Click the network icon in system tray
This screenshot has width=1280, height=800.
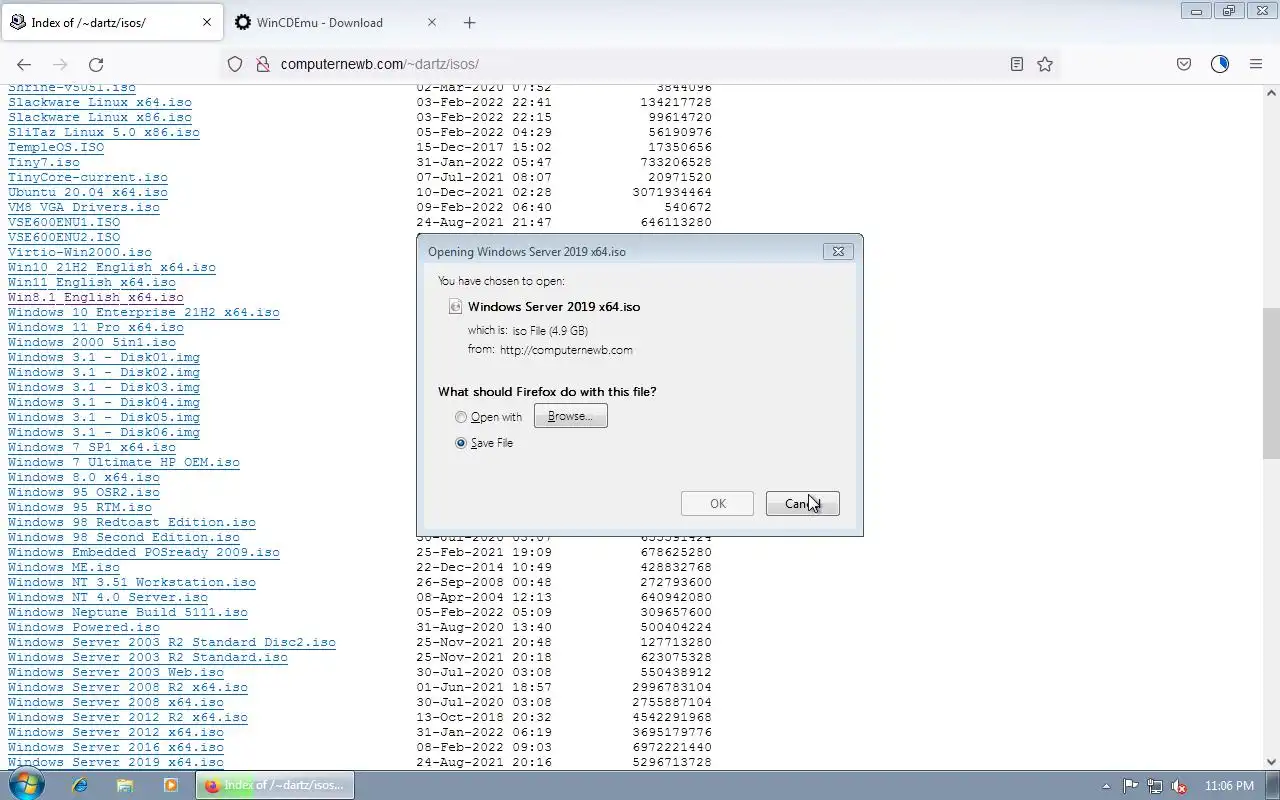pyautogui.click(x=1155, y=786)
